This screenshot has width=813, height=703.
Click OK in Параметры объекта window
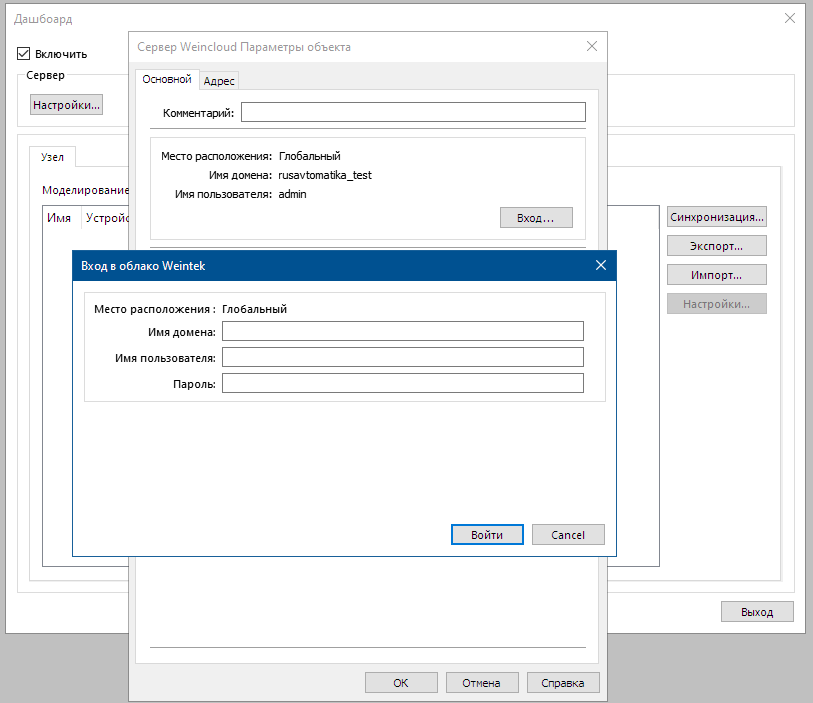click(x=401, y=683)
